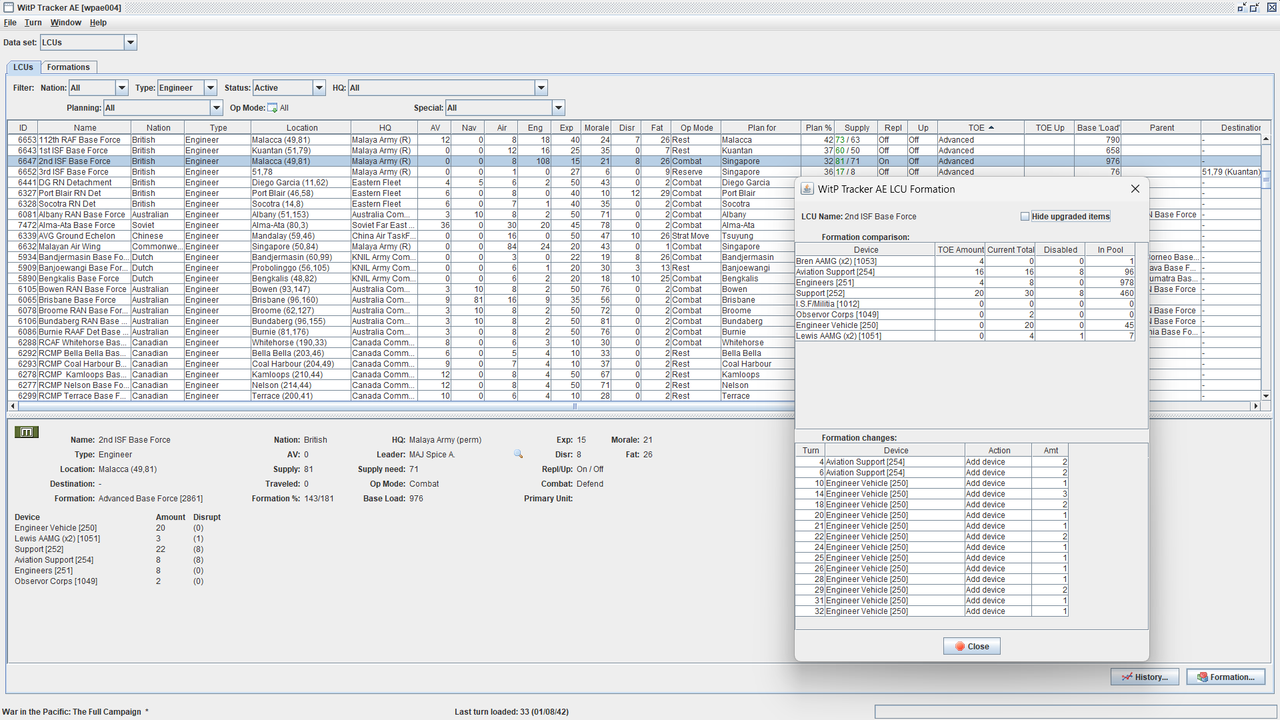Screen dimensions: 1280x720
Task: Select the 1st ISF Base Force row
Action: point(633,150)
